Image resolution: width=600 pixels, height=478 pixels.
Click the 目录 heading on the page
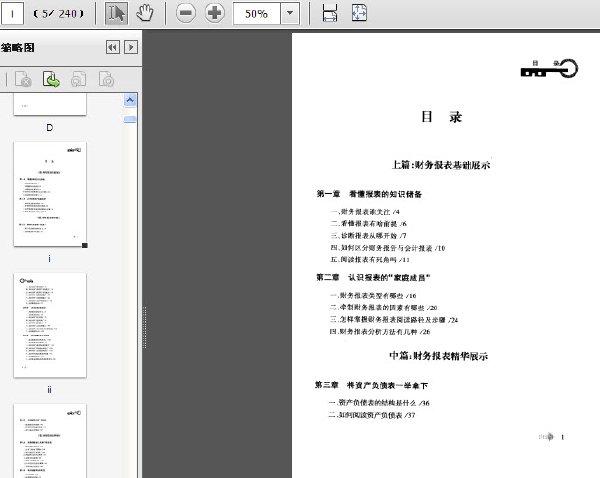tap(441, 117)
